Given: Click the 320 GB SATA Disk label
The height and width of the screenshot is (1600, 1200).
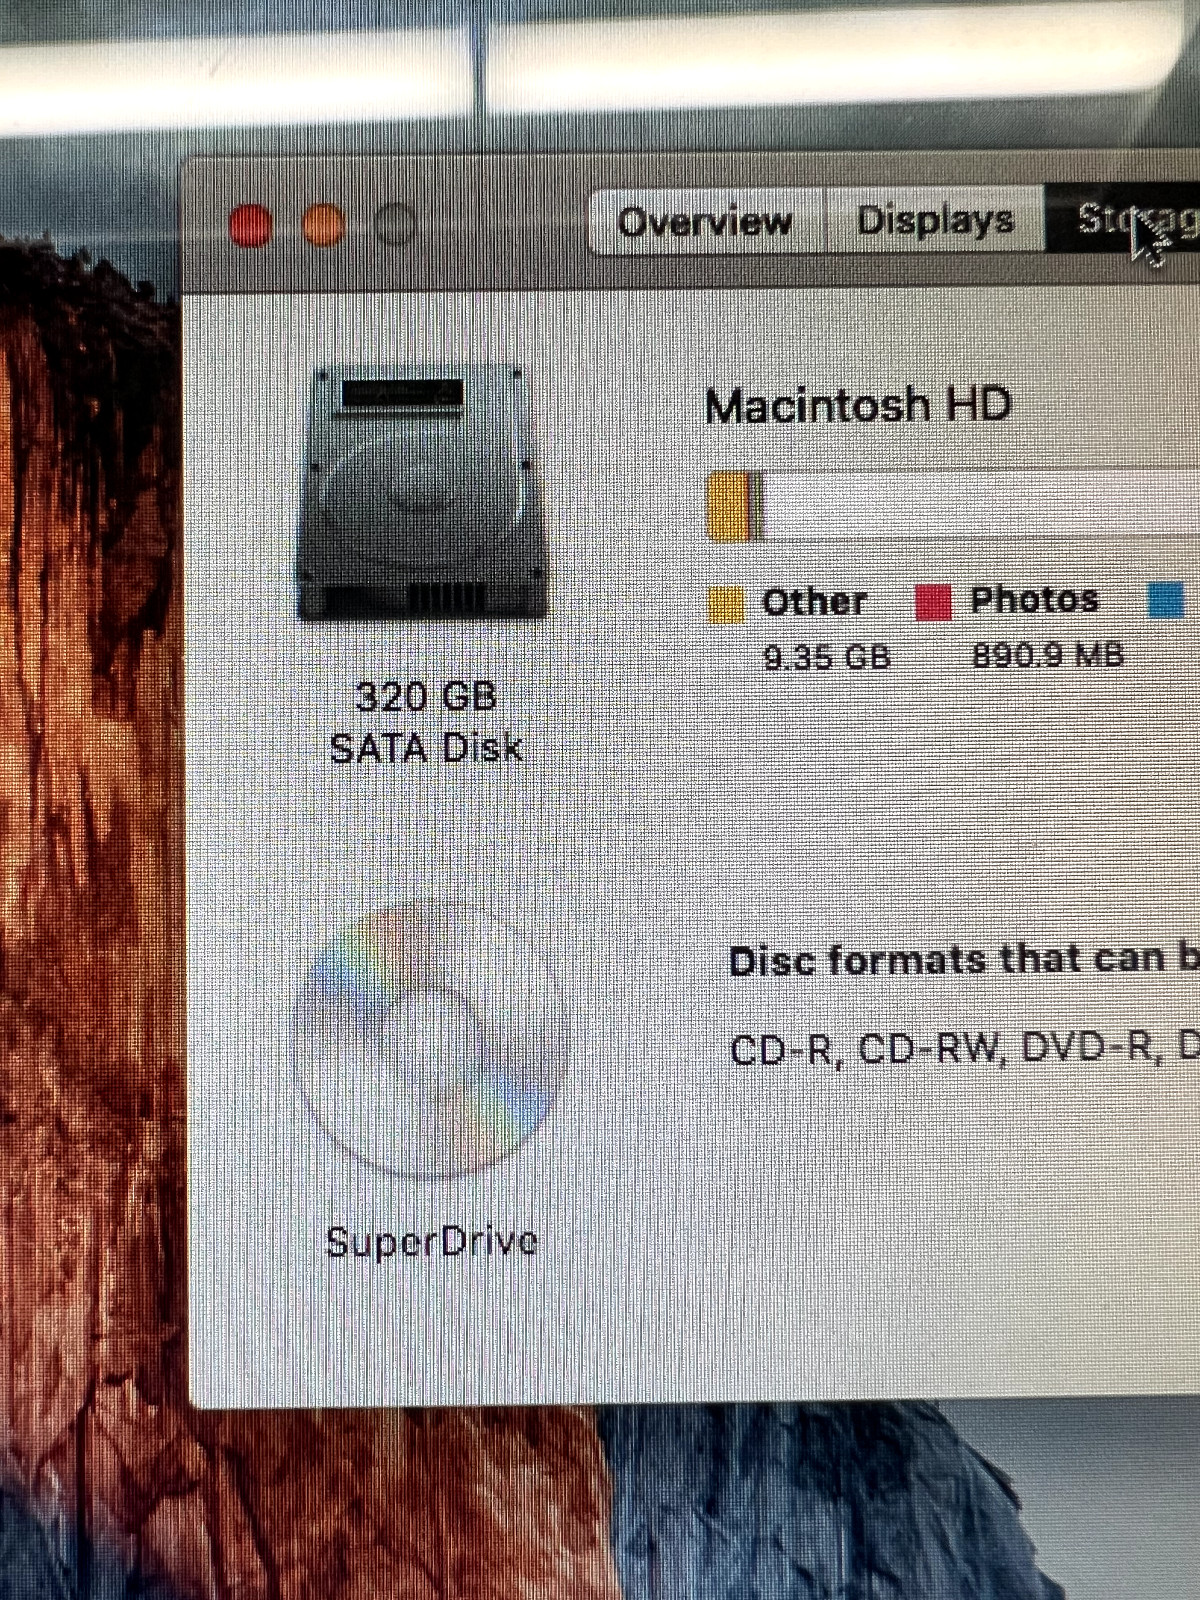Looking at the screenshot, I should click(427, 722).
